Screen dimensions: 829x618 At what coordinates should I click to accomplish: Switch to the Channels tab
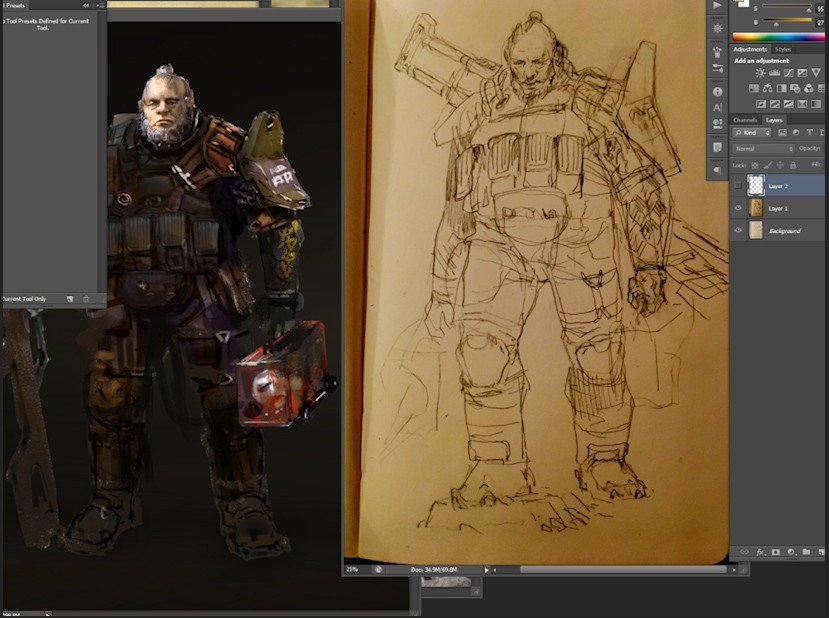(x=745, y=120)
